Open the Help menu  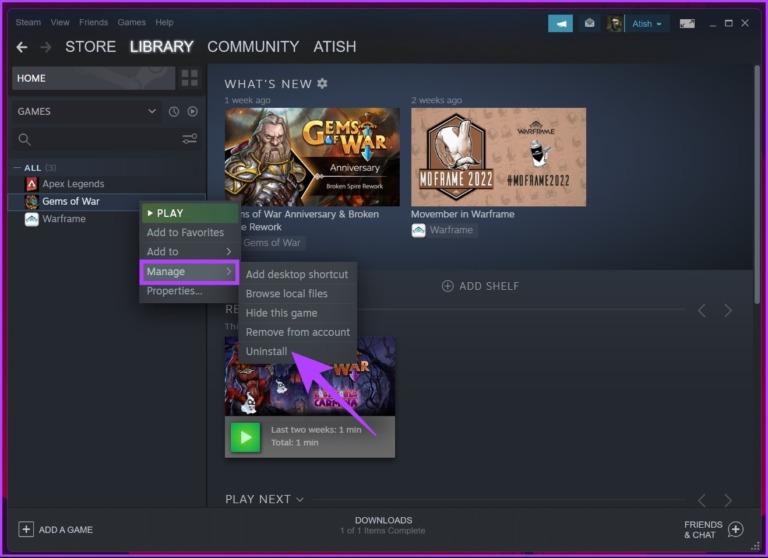click(x=165, y=23)
